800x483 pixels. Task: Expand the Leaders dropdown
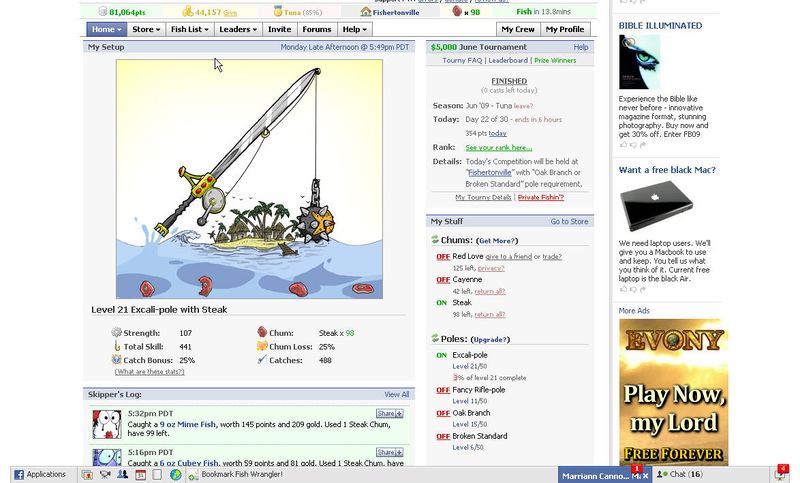(x=238, y=29)
